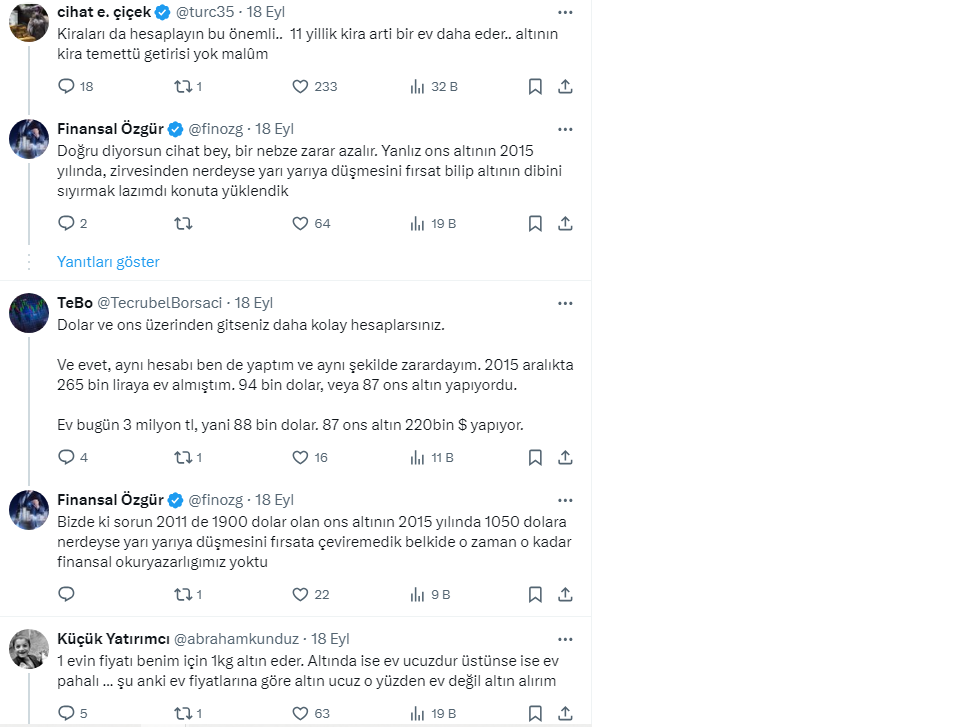Reply to cihat e. çiçek's tweet

[x=67, y=87]
